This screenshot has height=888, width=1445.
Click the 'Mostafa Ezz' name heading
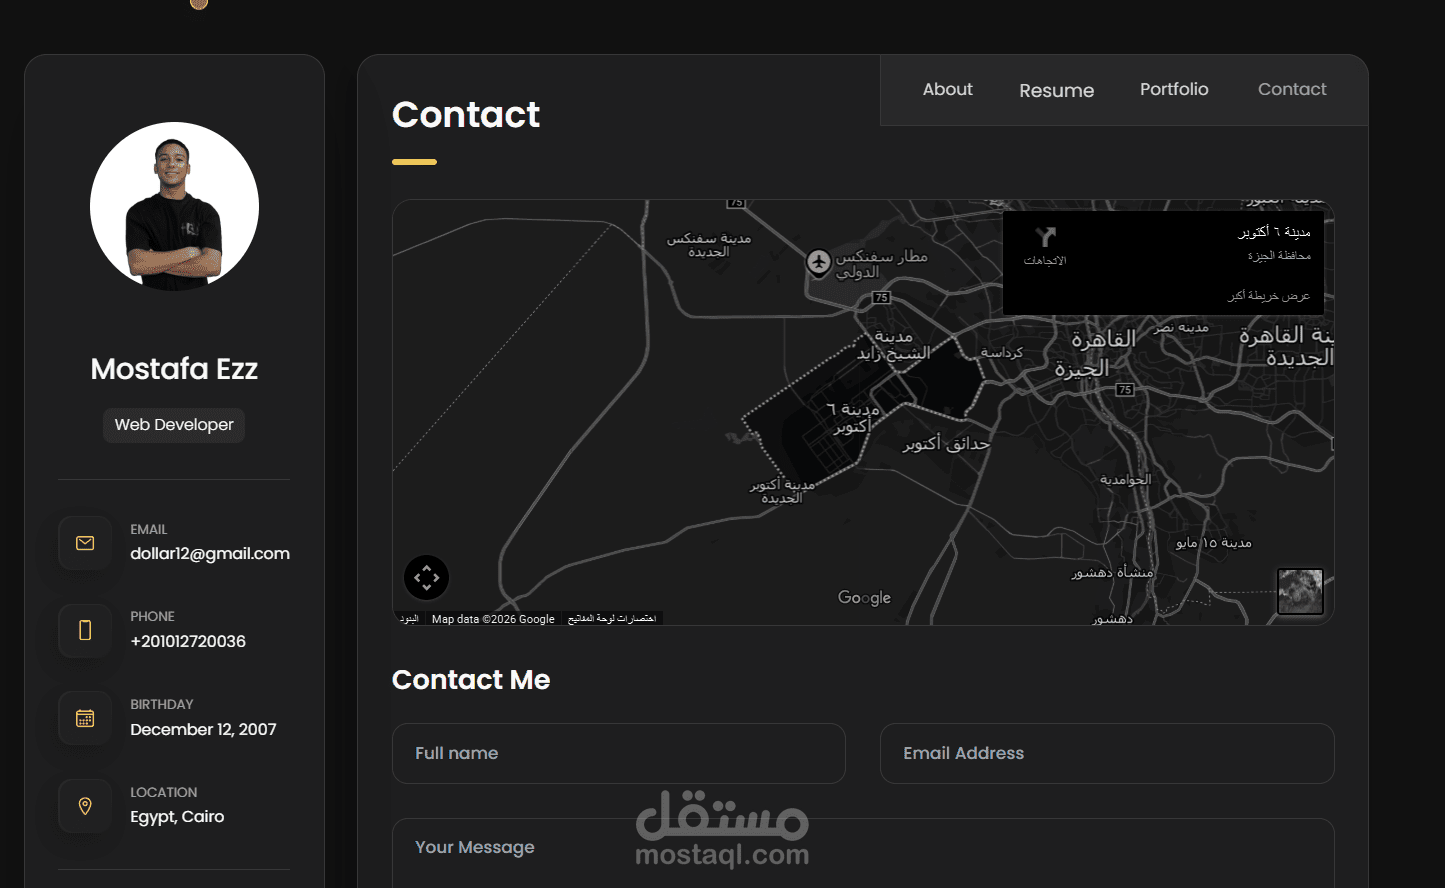[x=174, y=369]
